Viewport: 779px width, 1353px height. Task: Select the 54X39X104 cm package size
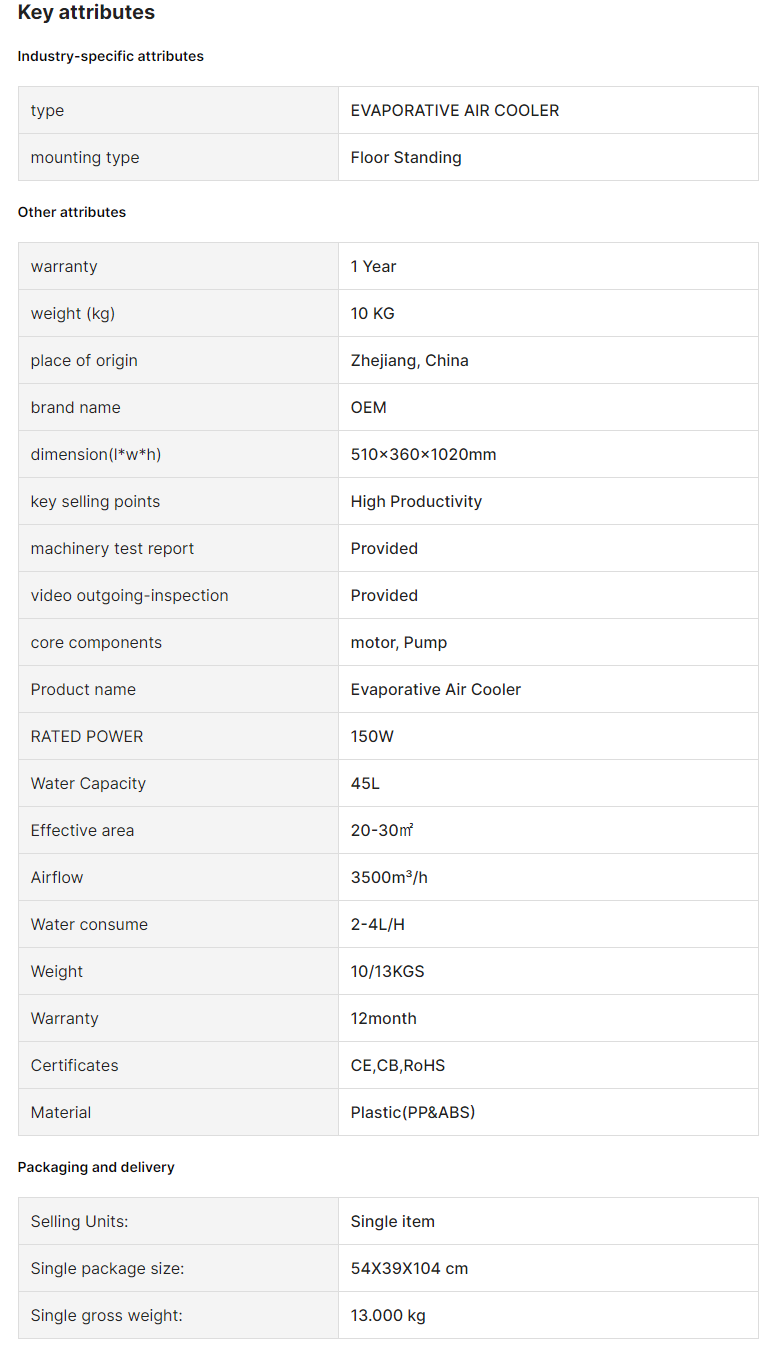[409, 1269]
